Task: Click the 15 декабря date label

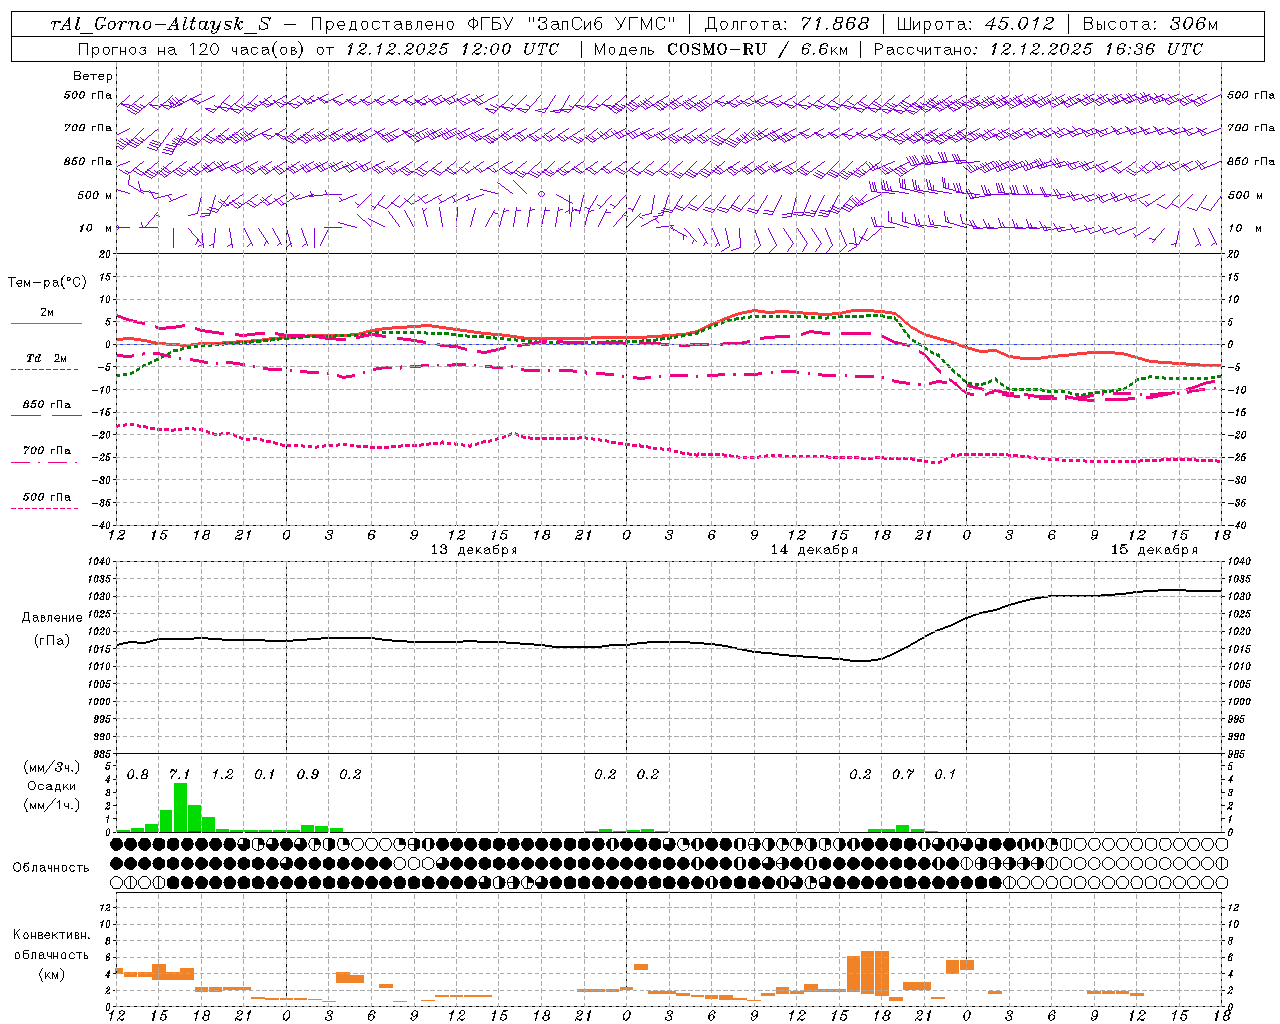Action: [1154, 550]
